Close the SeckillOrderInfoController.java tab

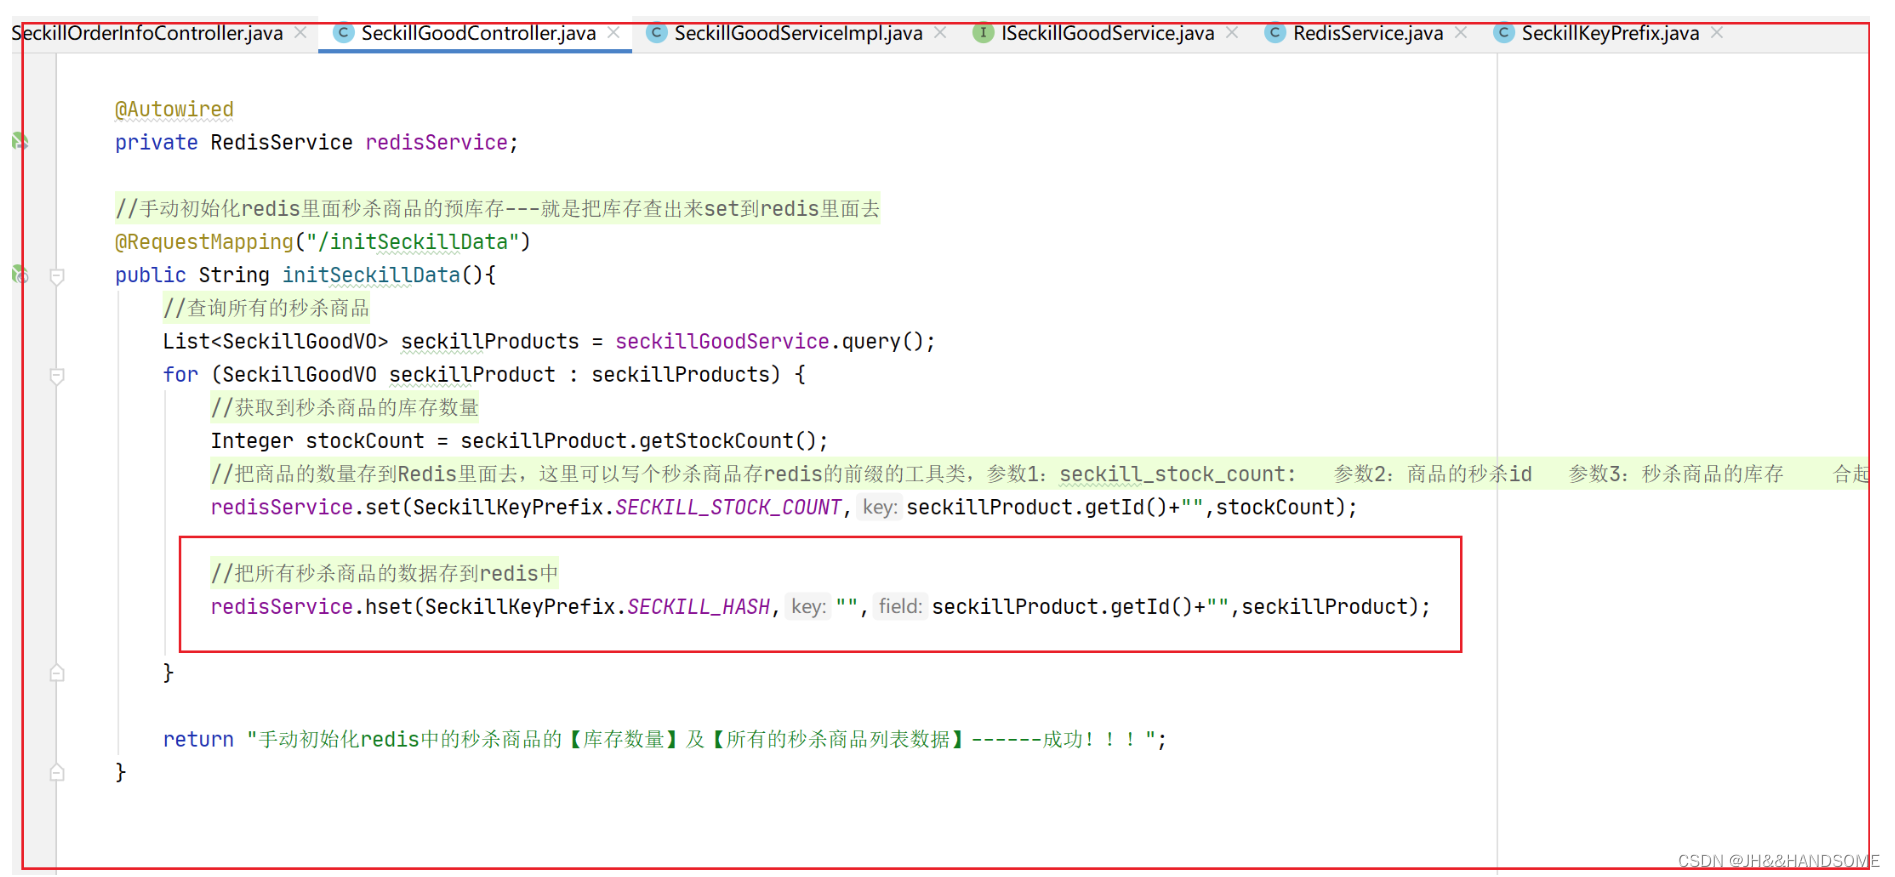[300, 33]
